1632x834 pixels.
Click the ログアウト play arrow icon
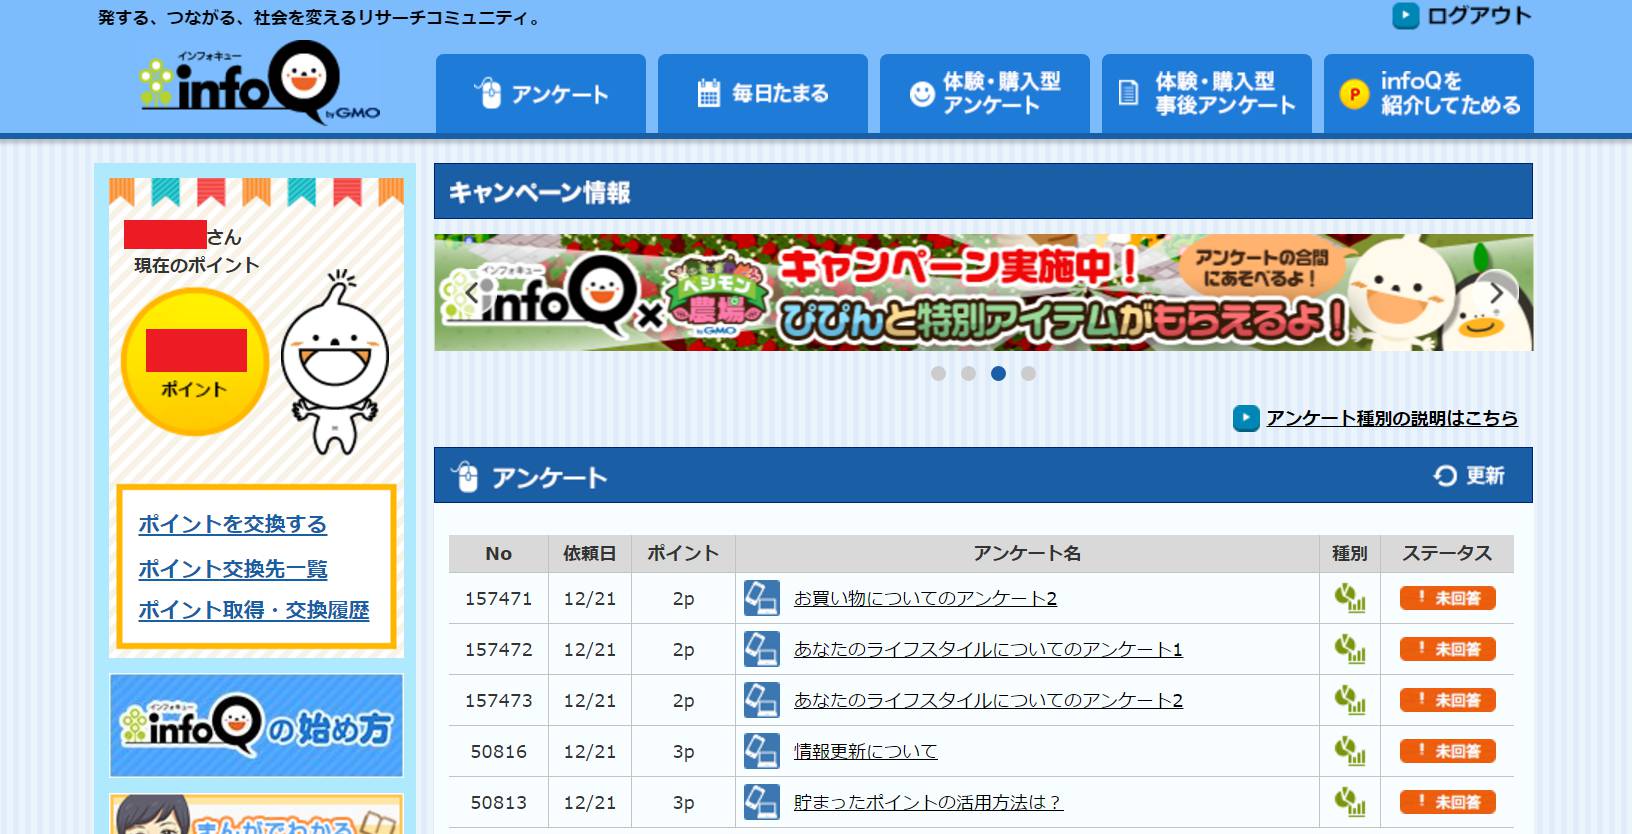(x=1406, y=16)
